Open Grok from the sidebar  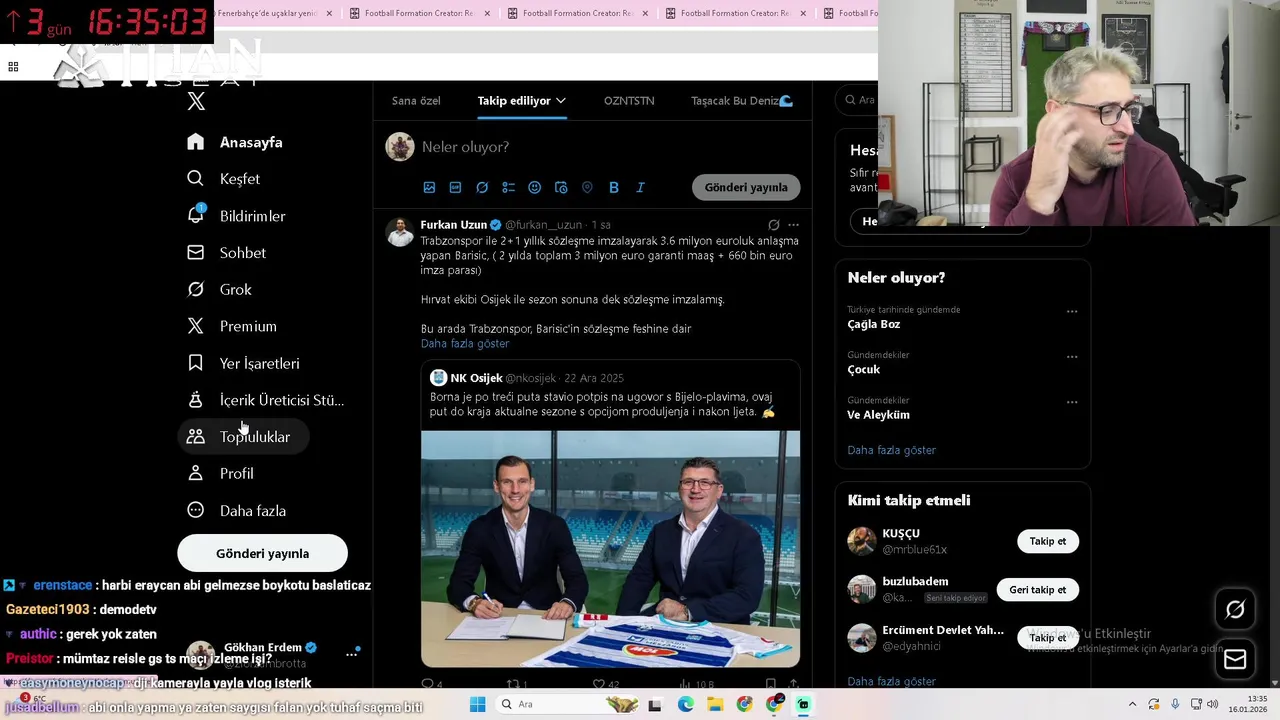[x=220, y=290]
